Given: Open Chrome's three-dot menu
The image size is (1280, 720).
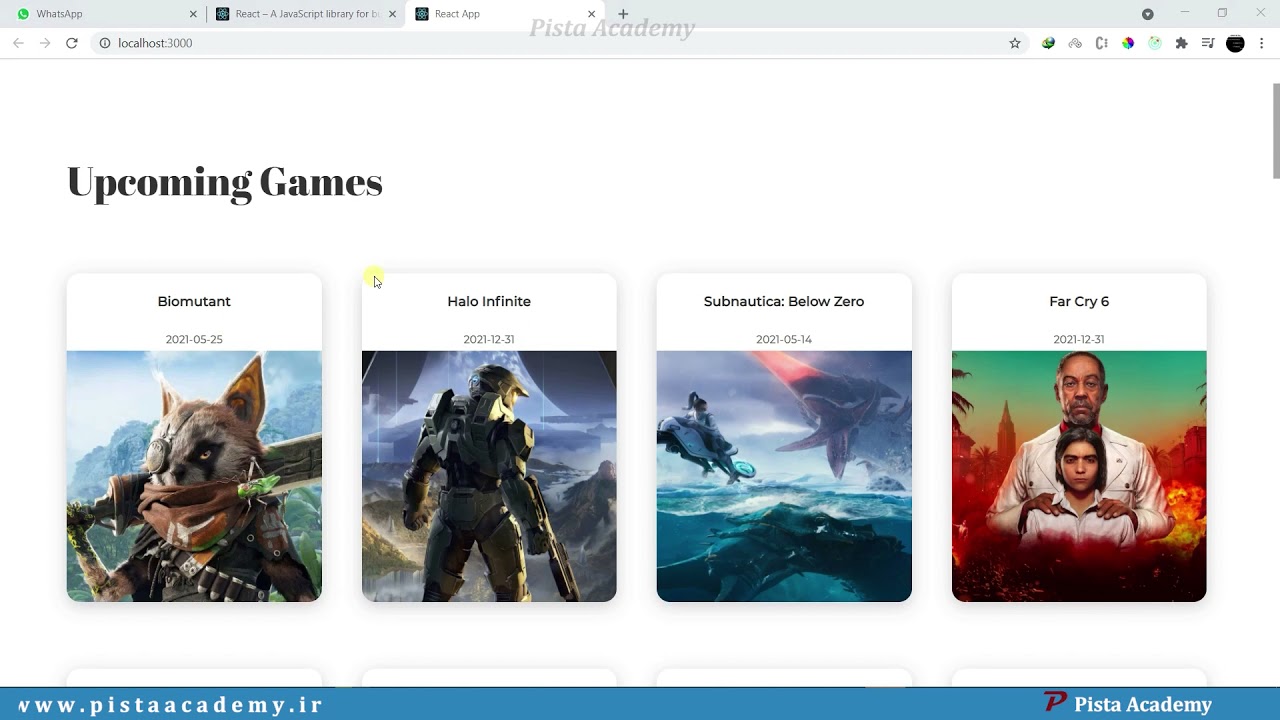Looking at the screenshot, I should (1262, 43).
